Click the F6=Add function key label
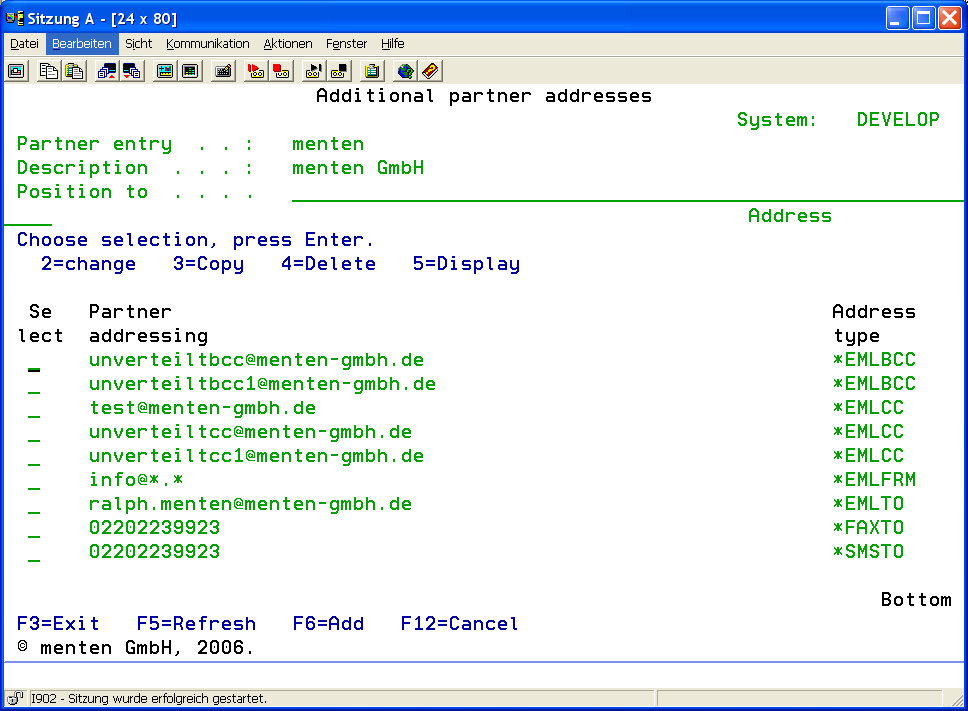 coord(328,624)
